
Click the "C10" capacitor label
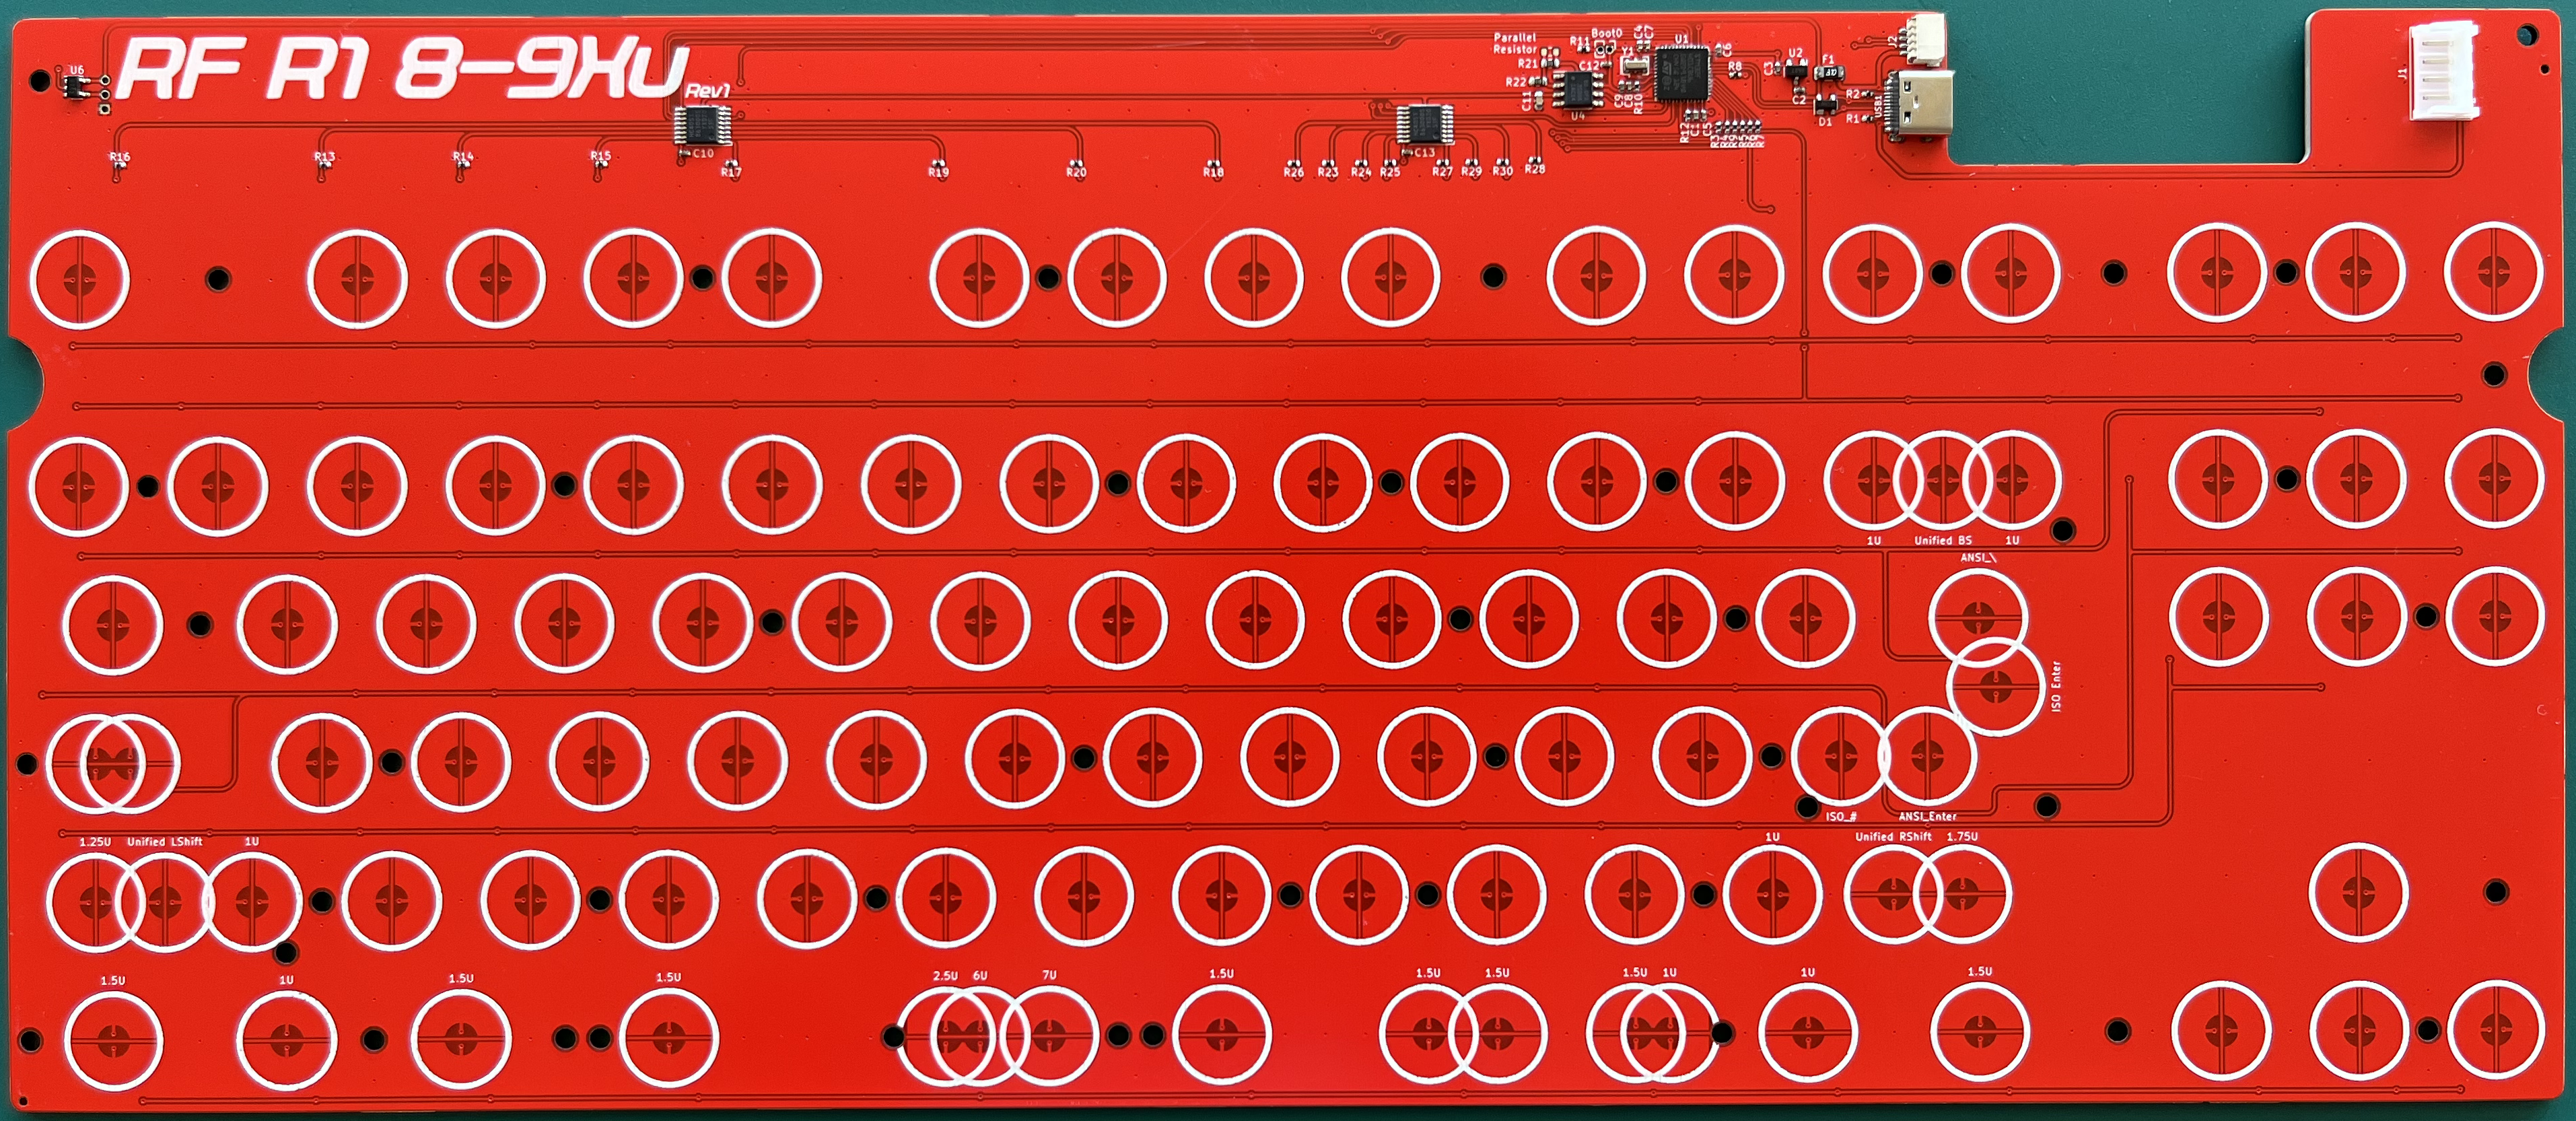[x=704, y=153]
